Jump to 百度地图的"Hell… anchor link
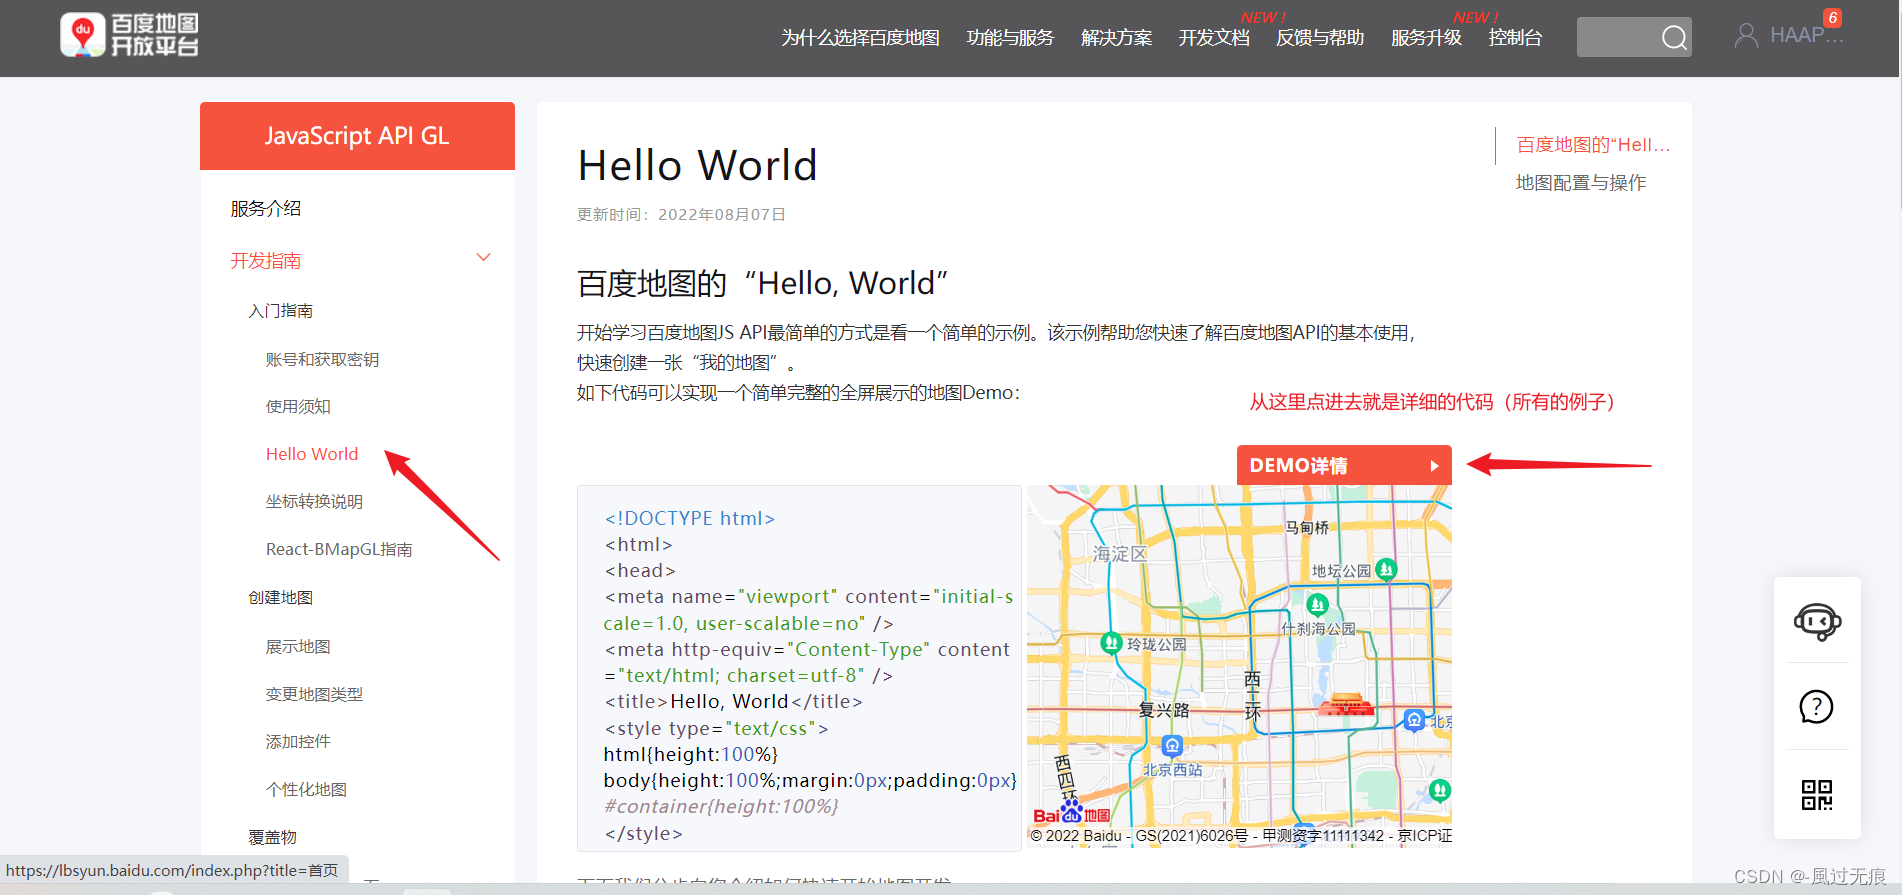The height and width of the screenshot is (895, 1902). [1593, 145]
